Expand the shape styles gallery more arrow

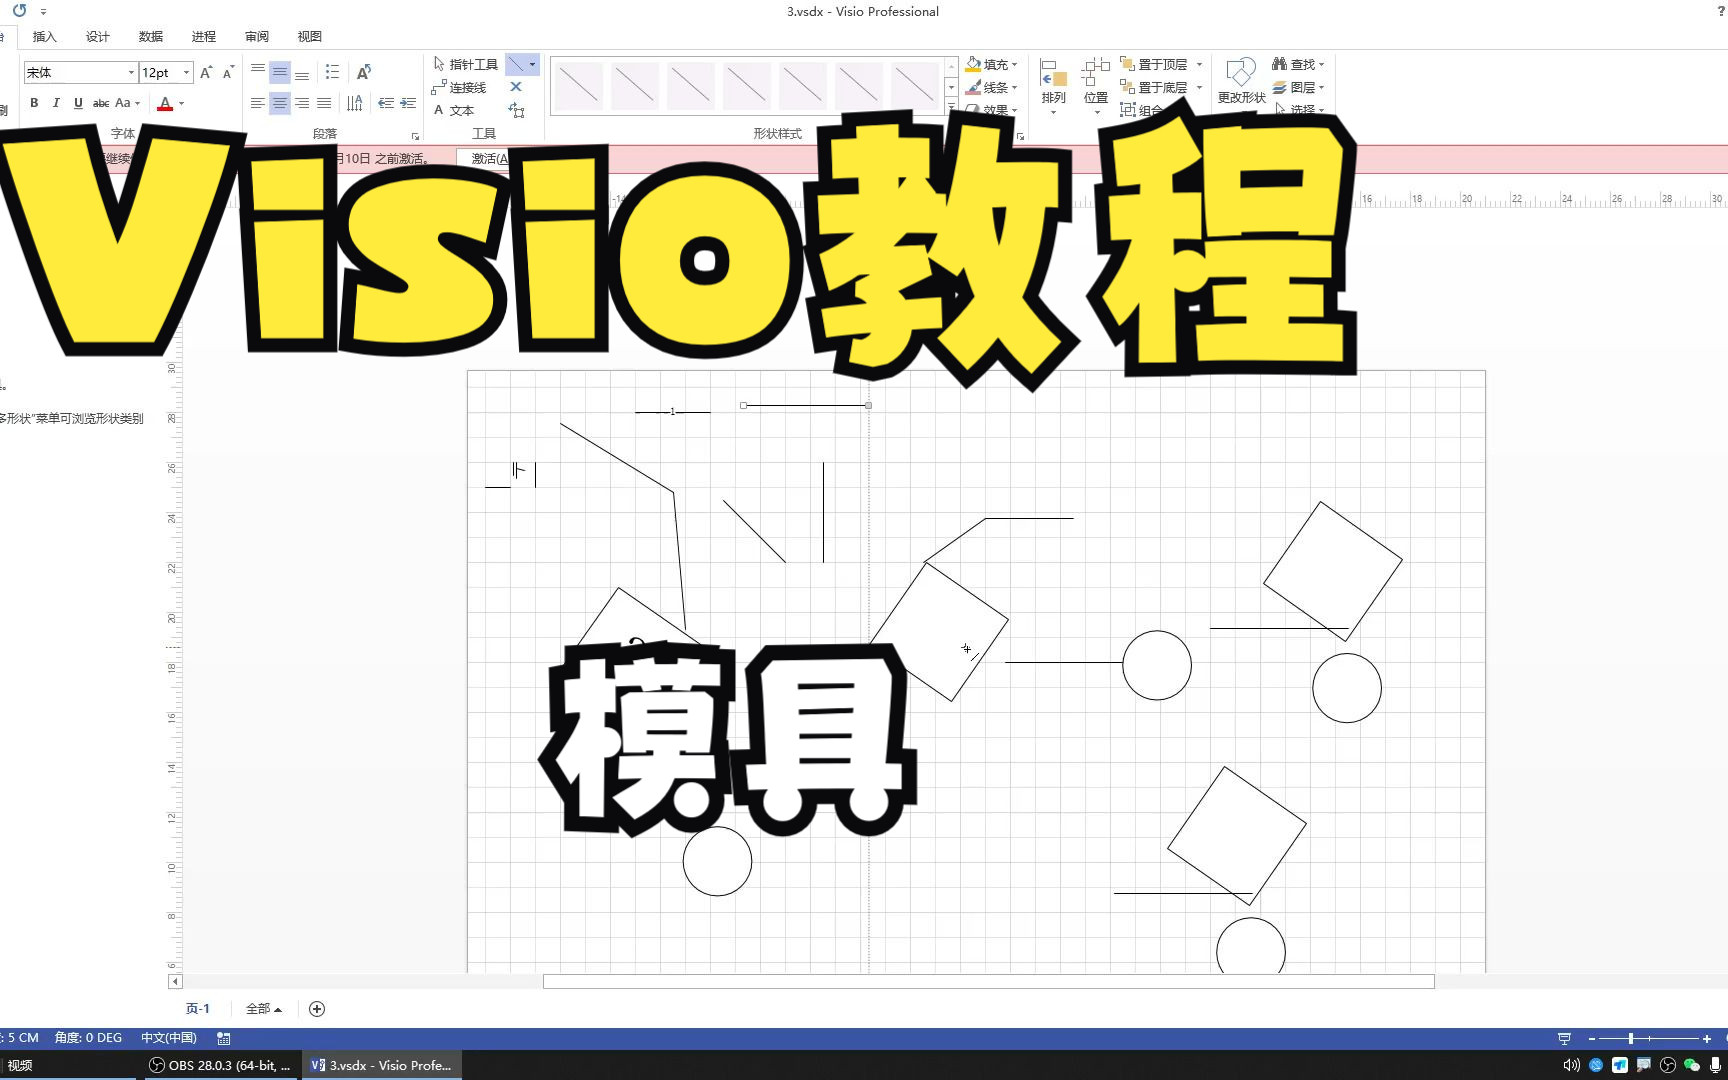[951, 107]
